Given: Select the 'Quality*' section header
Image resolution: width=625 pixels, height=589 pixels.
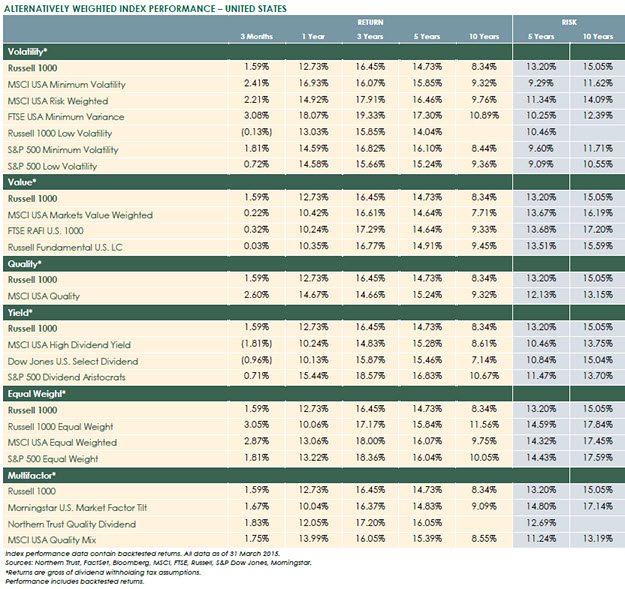Looking at the screenshot, I should click(x=24, y=264).
